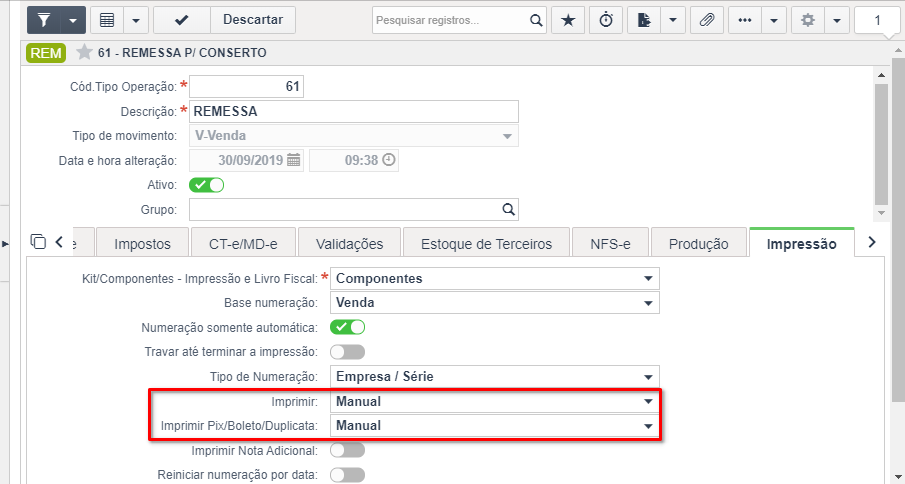Confirm changes with the checkmark button

[181, 20]
